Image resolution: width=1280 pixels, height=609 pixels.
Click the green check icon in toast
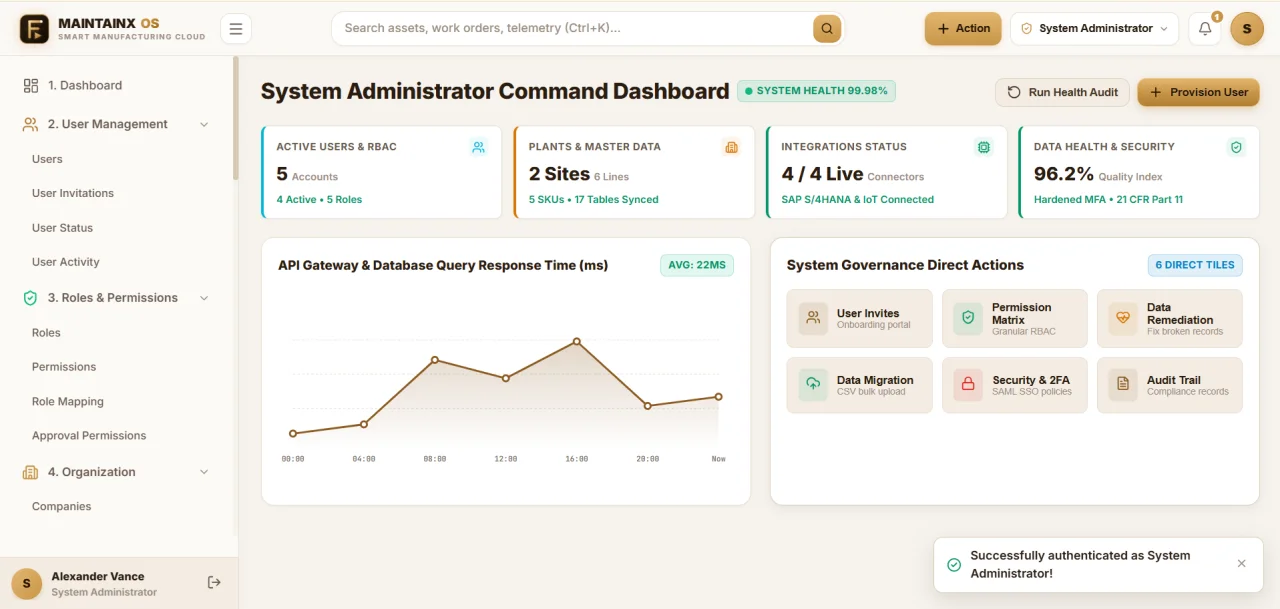pyautogui.click(x=954, y=565)
